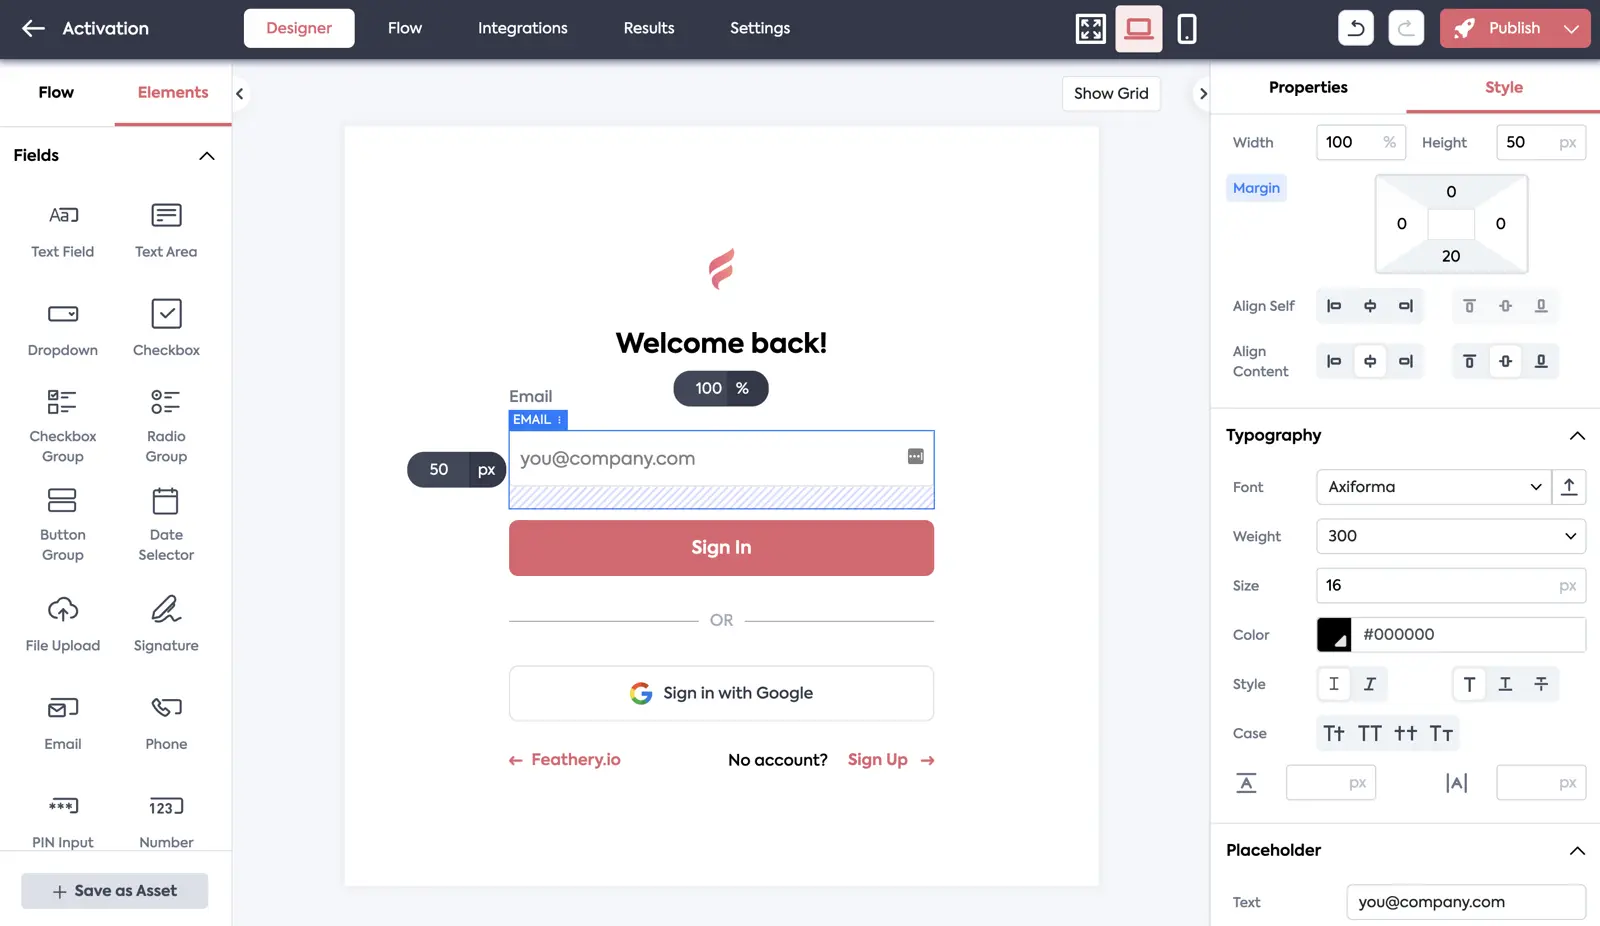Switch to desktop viewport preview
Image resolution: width=1600 pixels, height=926 pixels.
click(x=1138, y=28)
